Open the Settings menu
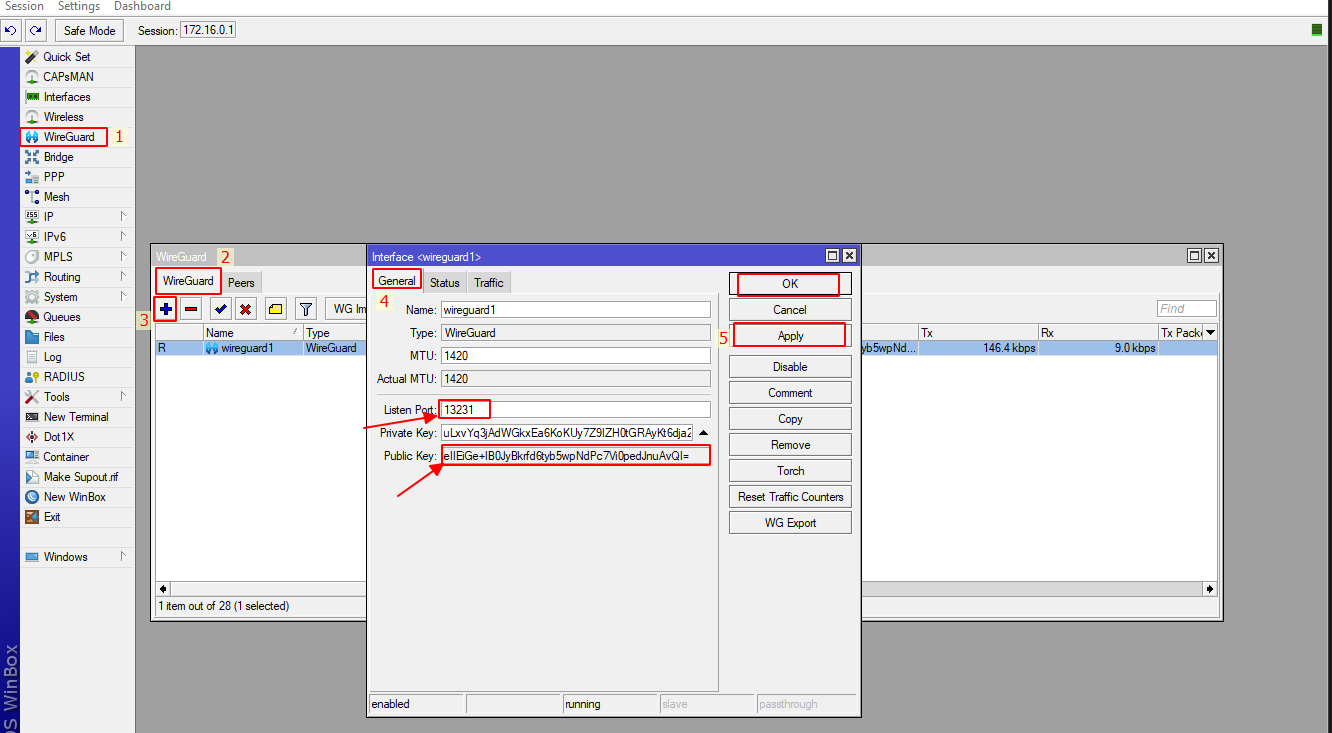The width and height of the screenshot is (1332, 733). coord(79,6)
